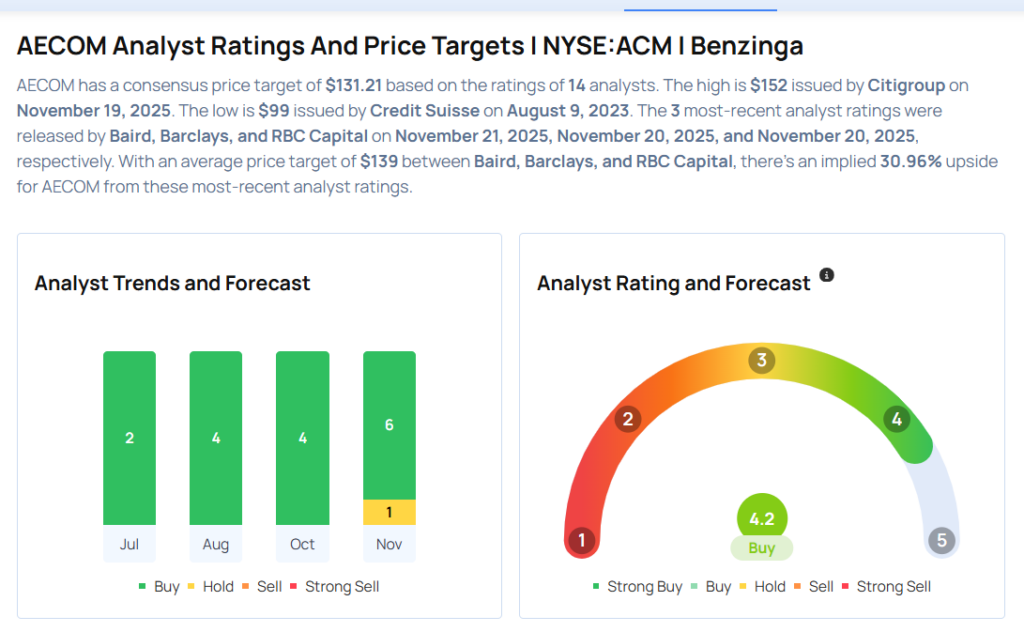Screen dimensions: 1024x632
Task: Click the number 4 marker on the rating gauge
Action: click(x=896, y=420)
